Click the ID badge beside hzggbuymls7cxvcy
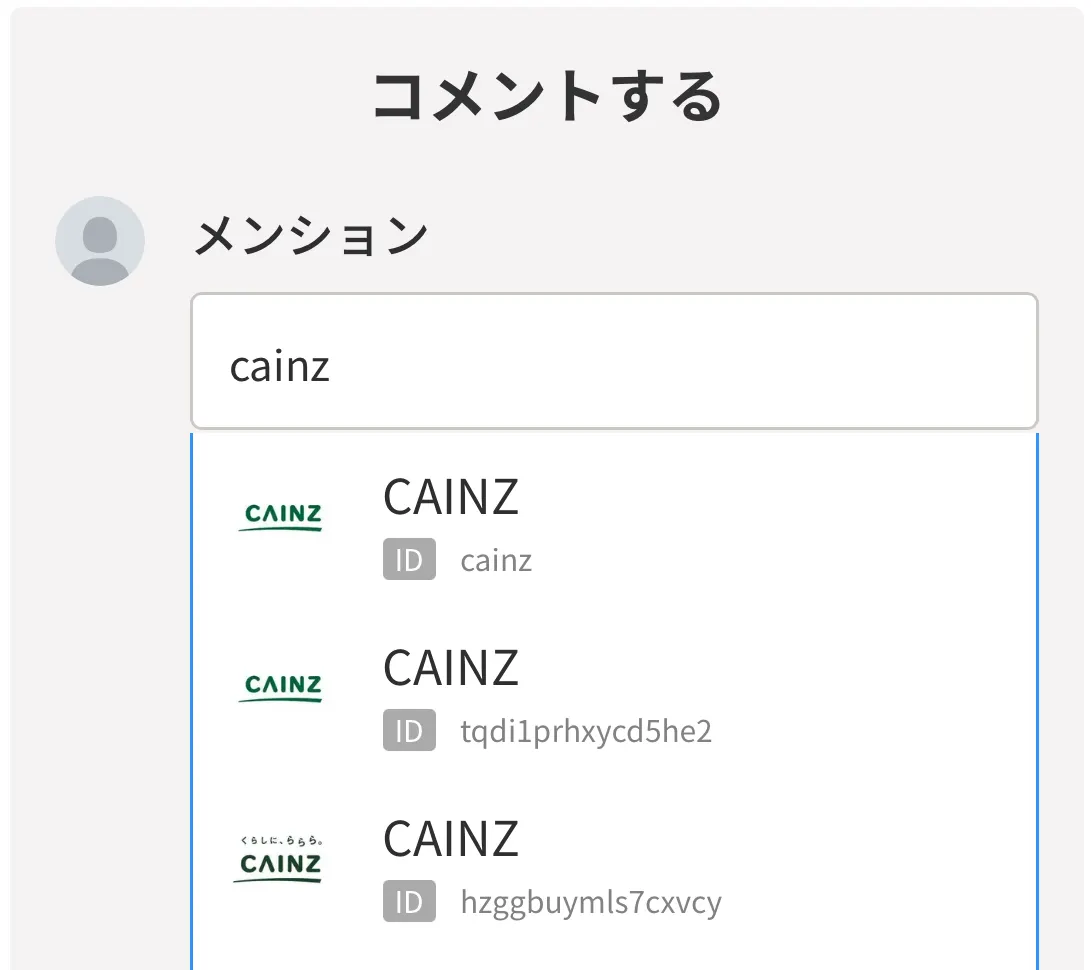 [x=409, y=901]
